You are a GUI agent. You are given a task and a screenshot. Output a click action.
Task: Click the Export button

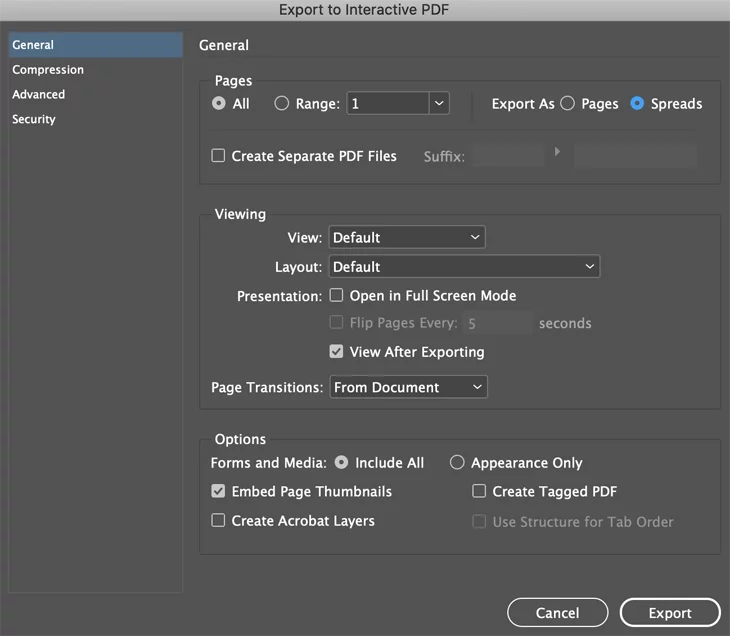point(670,613)
